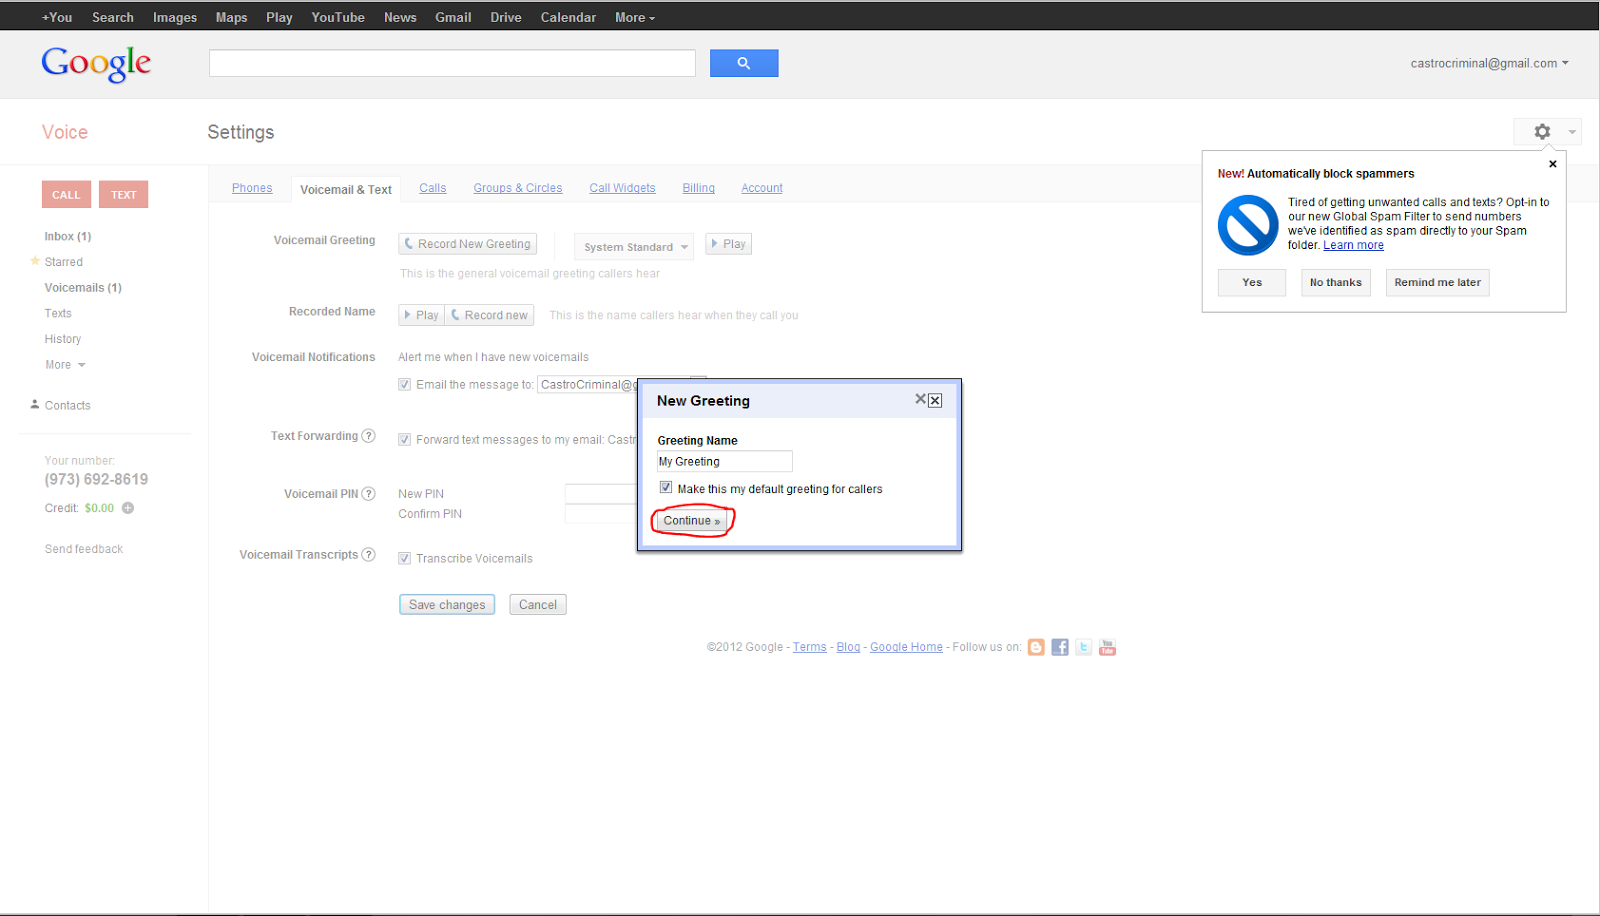
Task: Open History in sidebar
Action: 63,339
